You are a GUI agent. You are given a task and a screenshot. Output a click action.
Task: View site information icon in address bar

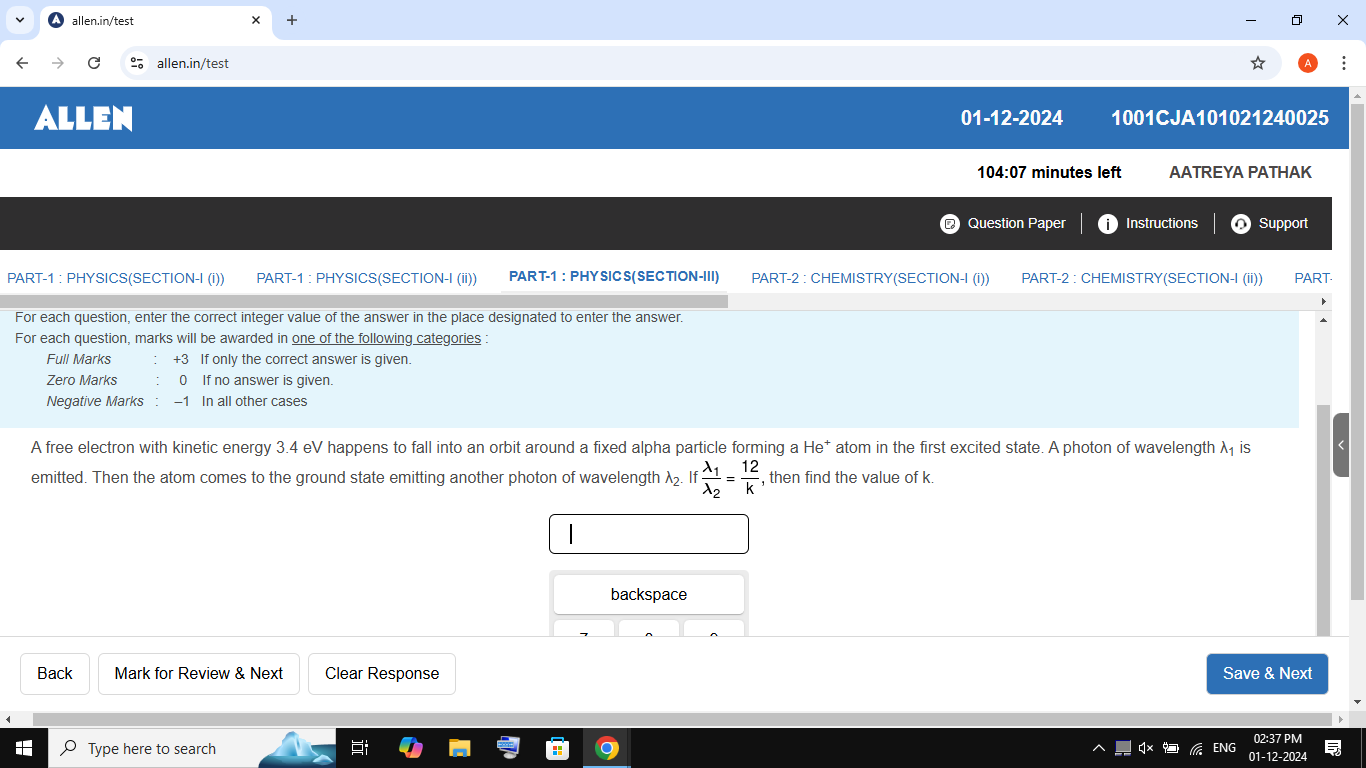[x=138, y=63]
